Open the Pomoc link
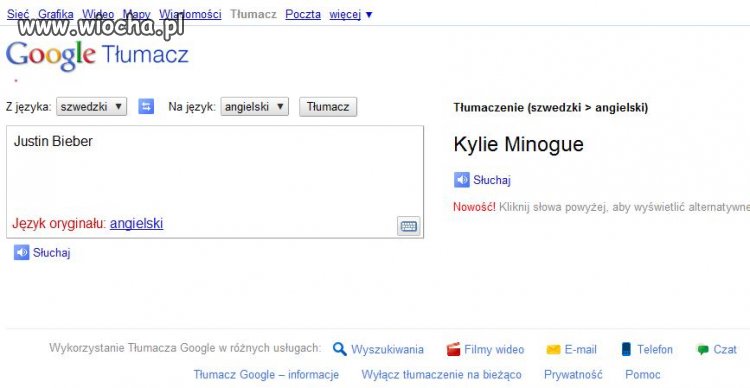 [643, 375]
